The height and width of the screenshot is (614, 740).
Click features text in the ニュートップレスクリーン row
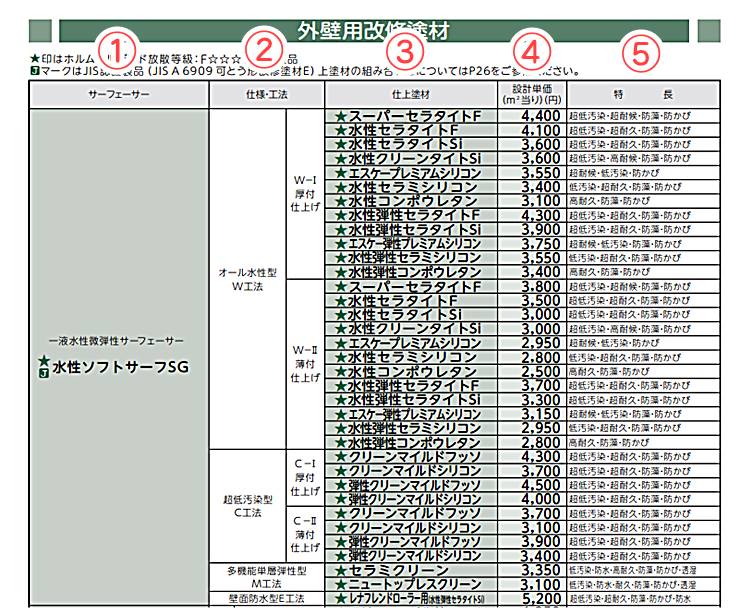click(x=632, y=585)
